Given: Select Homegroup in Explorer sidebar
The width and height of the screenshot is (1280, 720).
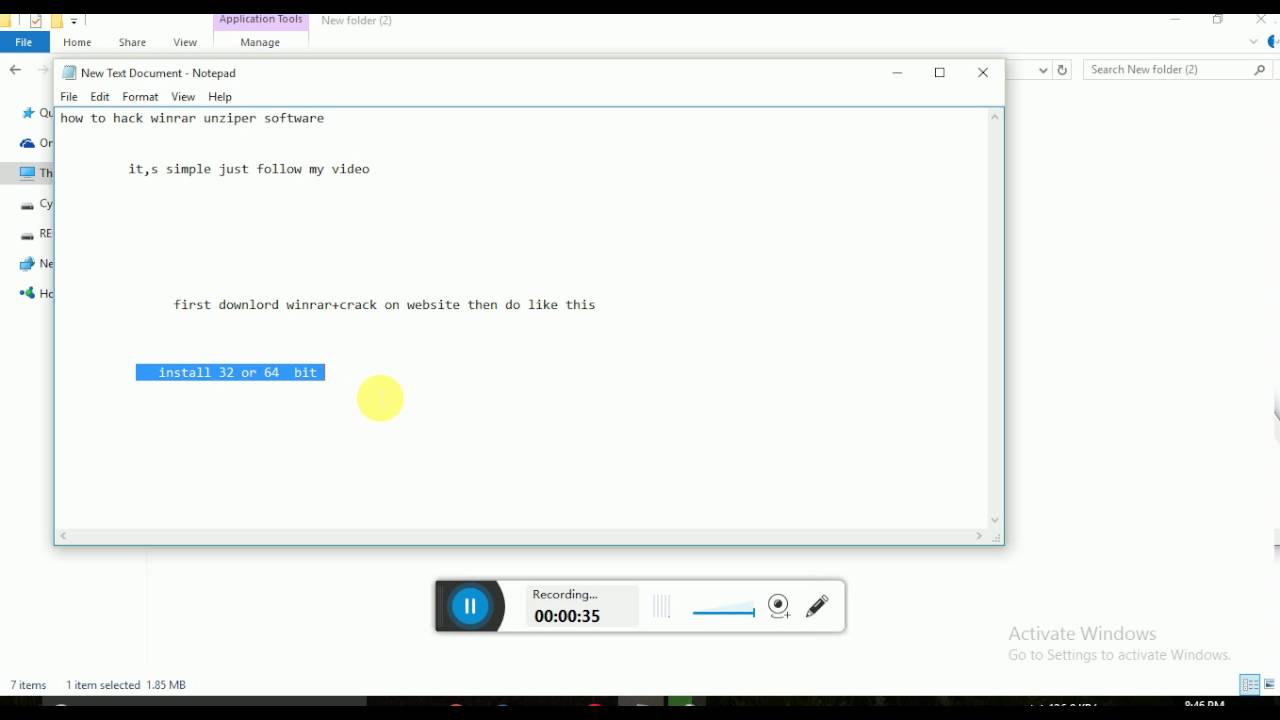Looking at the screenshot, I should [x=37, y=294].
